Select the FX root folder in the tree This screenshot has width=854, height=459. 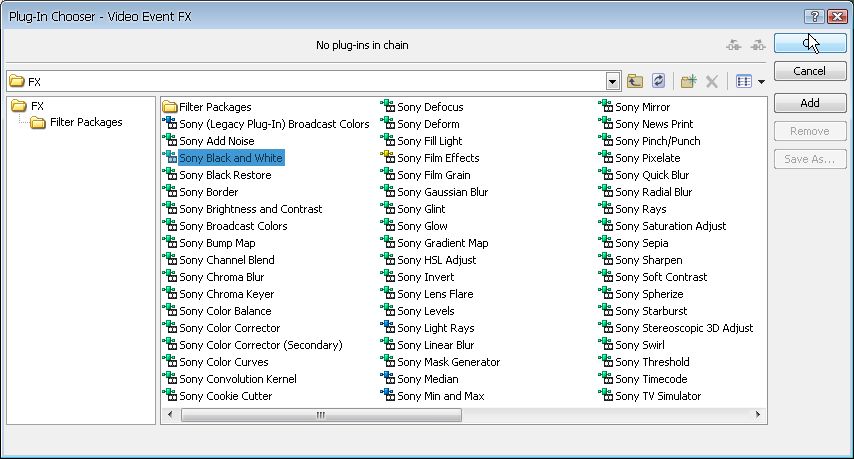(x=37, y=106)
